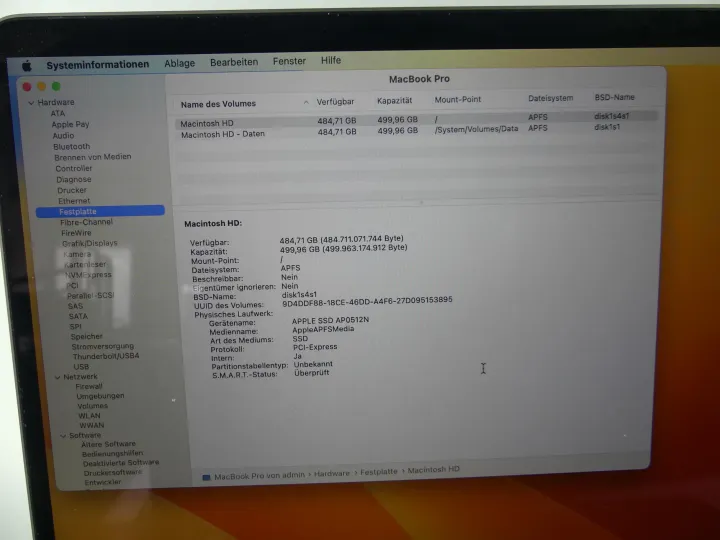Image resolution: width=720 pixels, height=540 pixels.
Task: Select Druckersoftware under Software
Action: click(x=112, y=472)
